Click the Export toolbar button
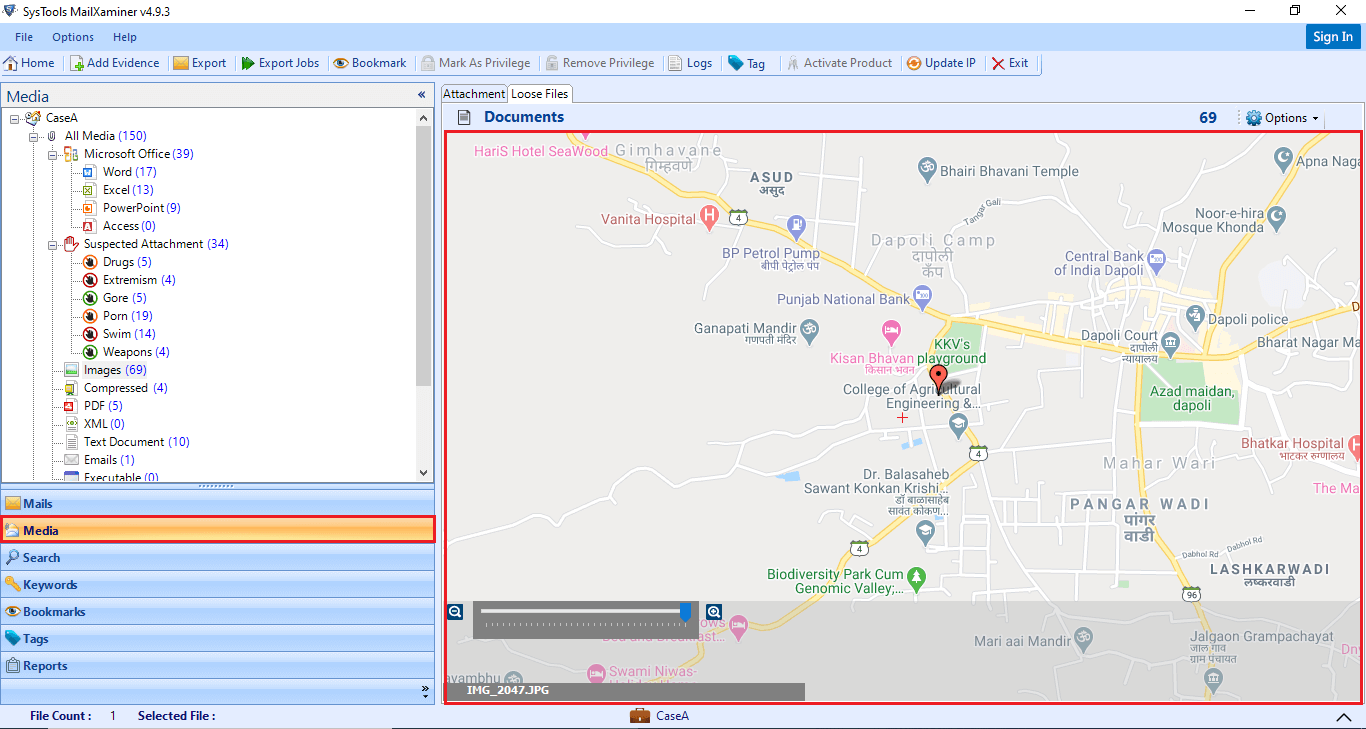Image resolution: width=1366 pixels, height=729 pixels. pos(200,63)
